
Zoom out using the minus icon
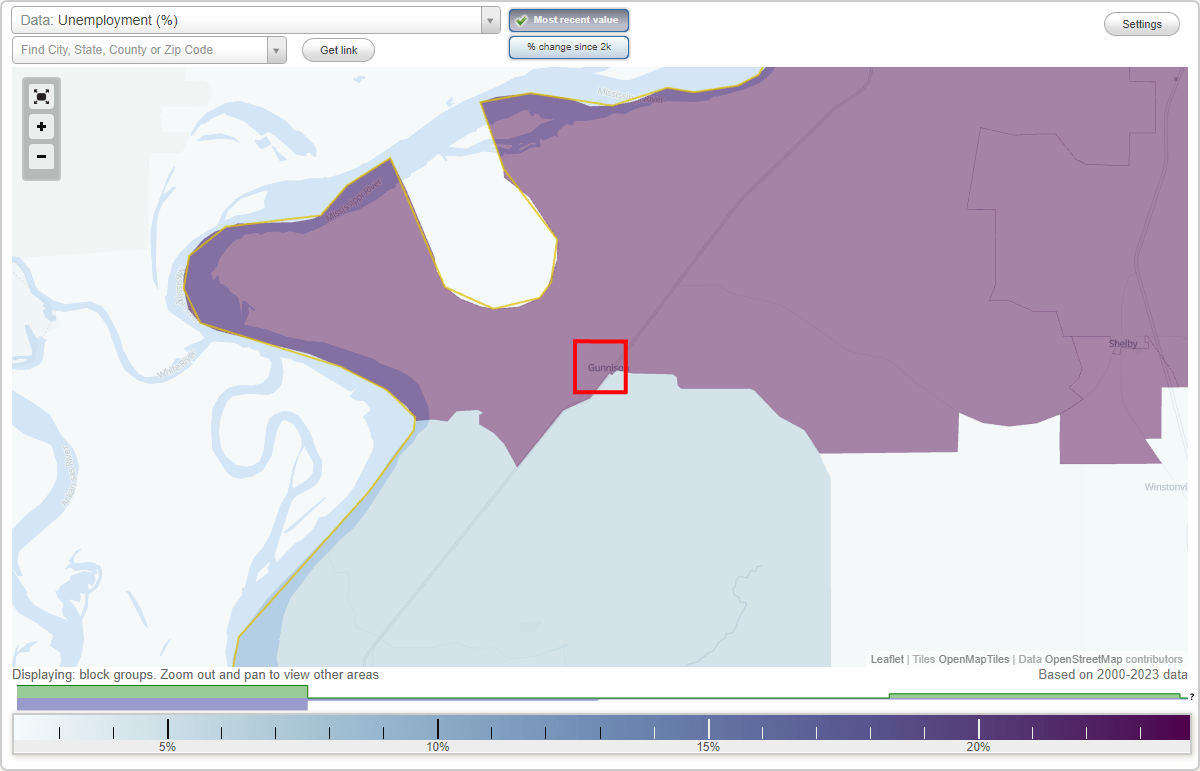pyautogui.click(x=41, y=157)
